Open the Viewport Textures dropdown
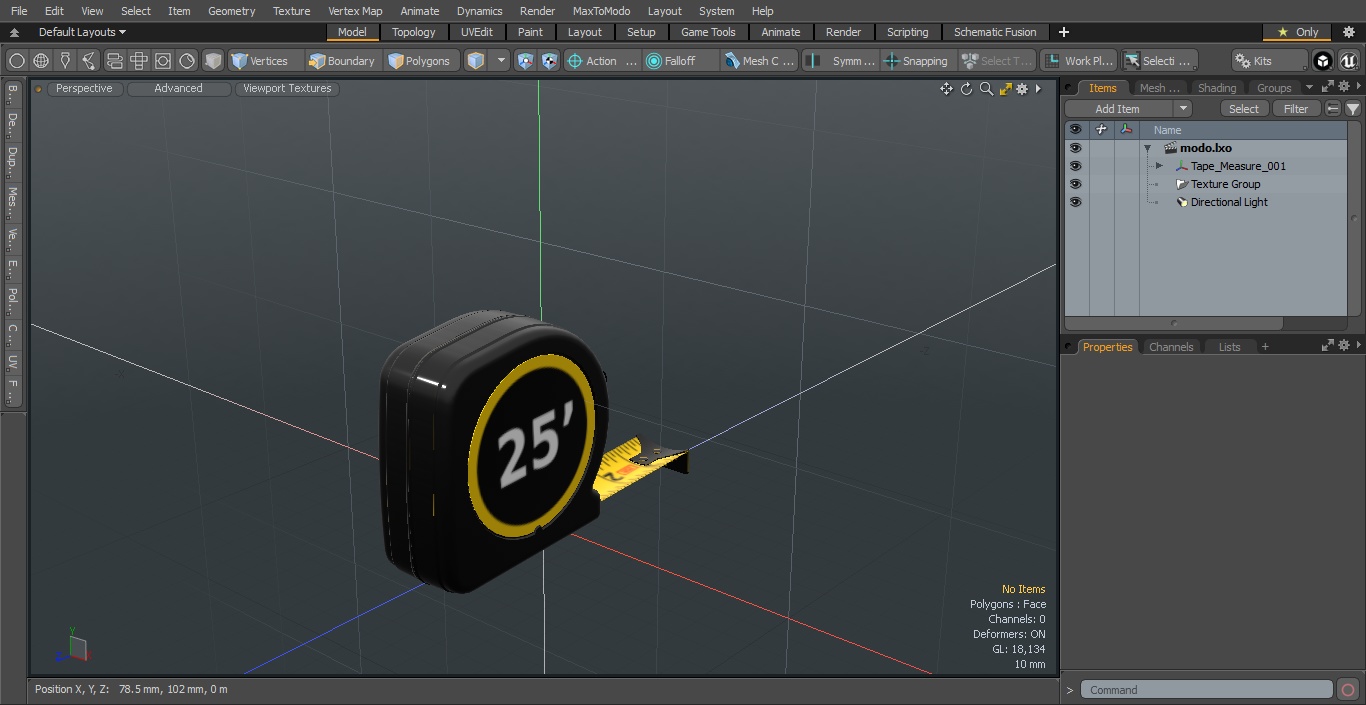This screenshot has height=705, width=1366. (287, 88)
